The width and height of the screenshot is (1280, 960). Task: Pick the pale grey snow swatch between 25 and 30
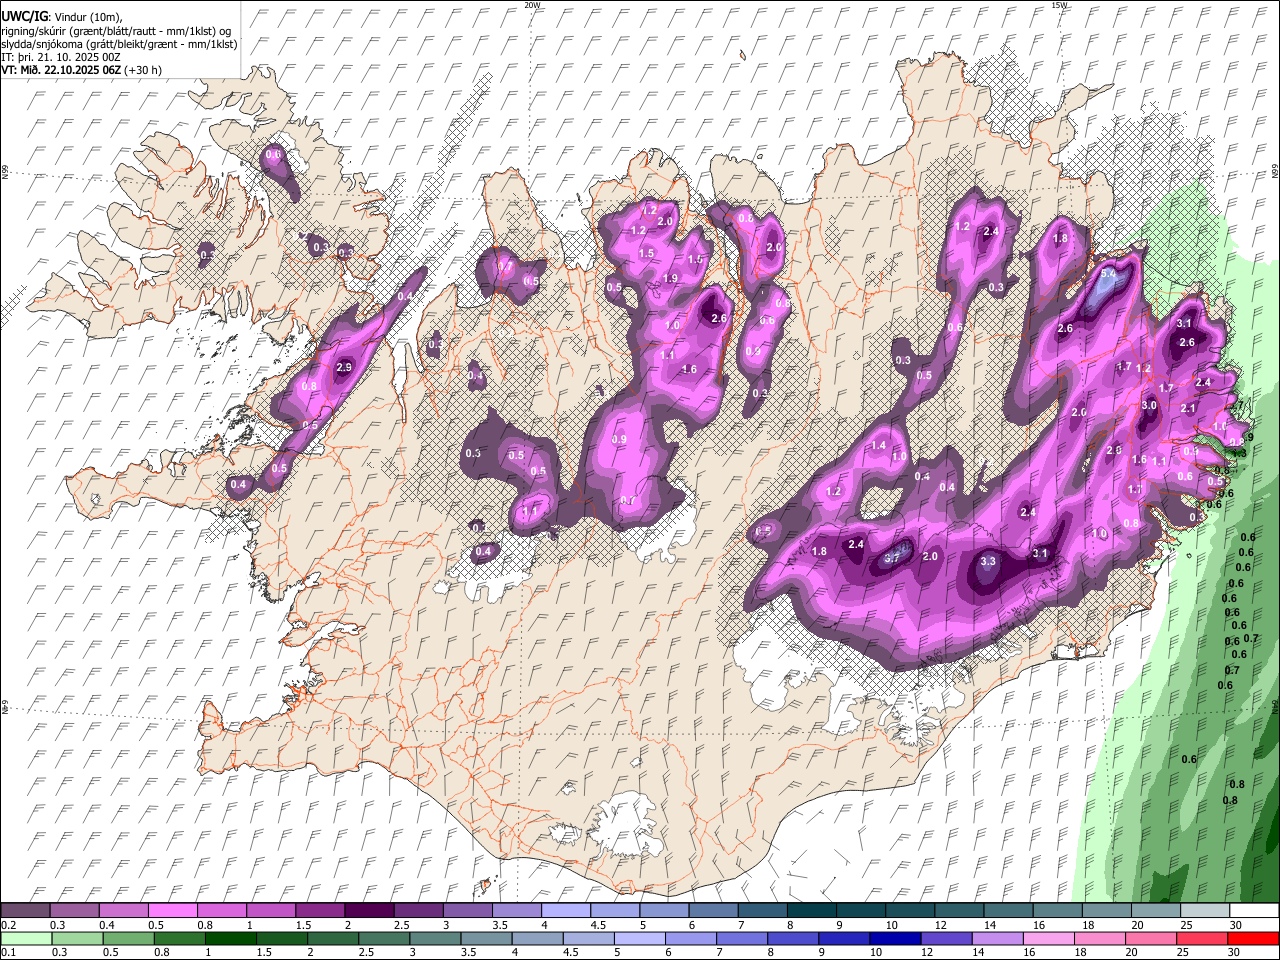pos(1204,910)
